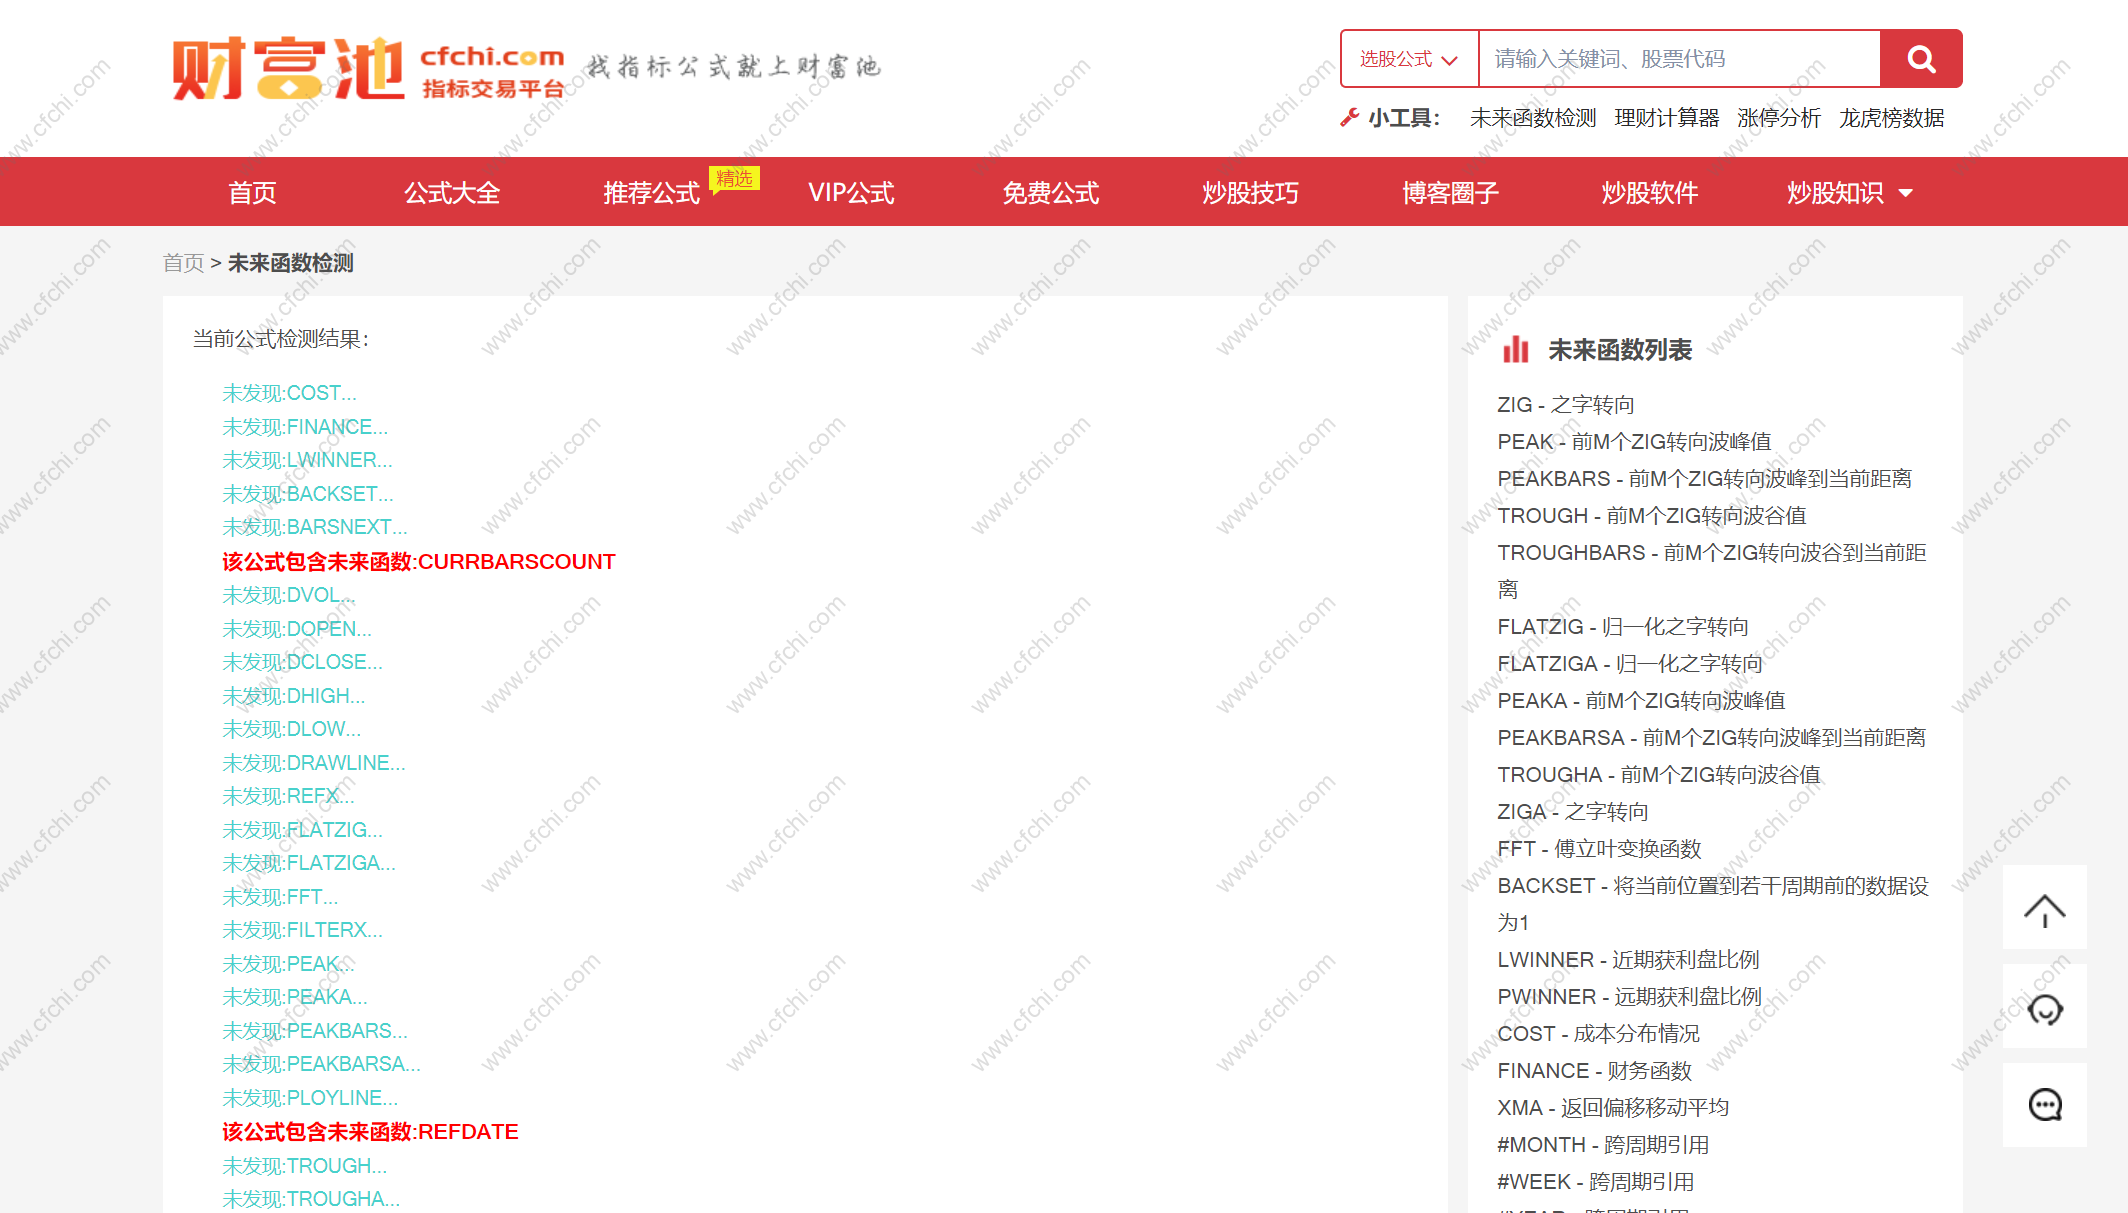The height and width of the screenshot is (1213, 2128).
Task: Select the 免费公式 nav item
Action: 1050,192
